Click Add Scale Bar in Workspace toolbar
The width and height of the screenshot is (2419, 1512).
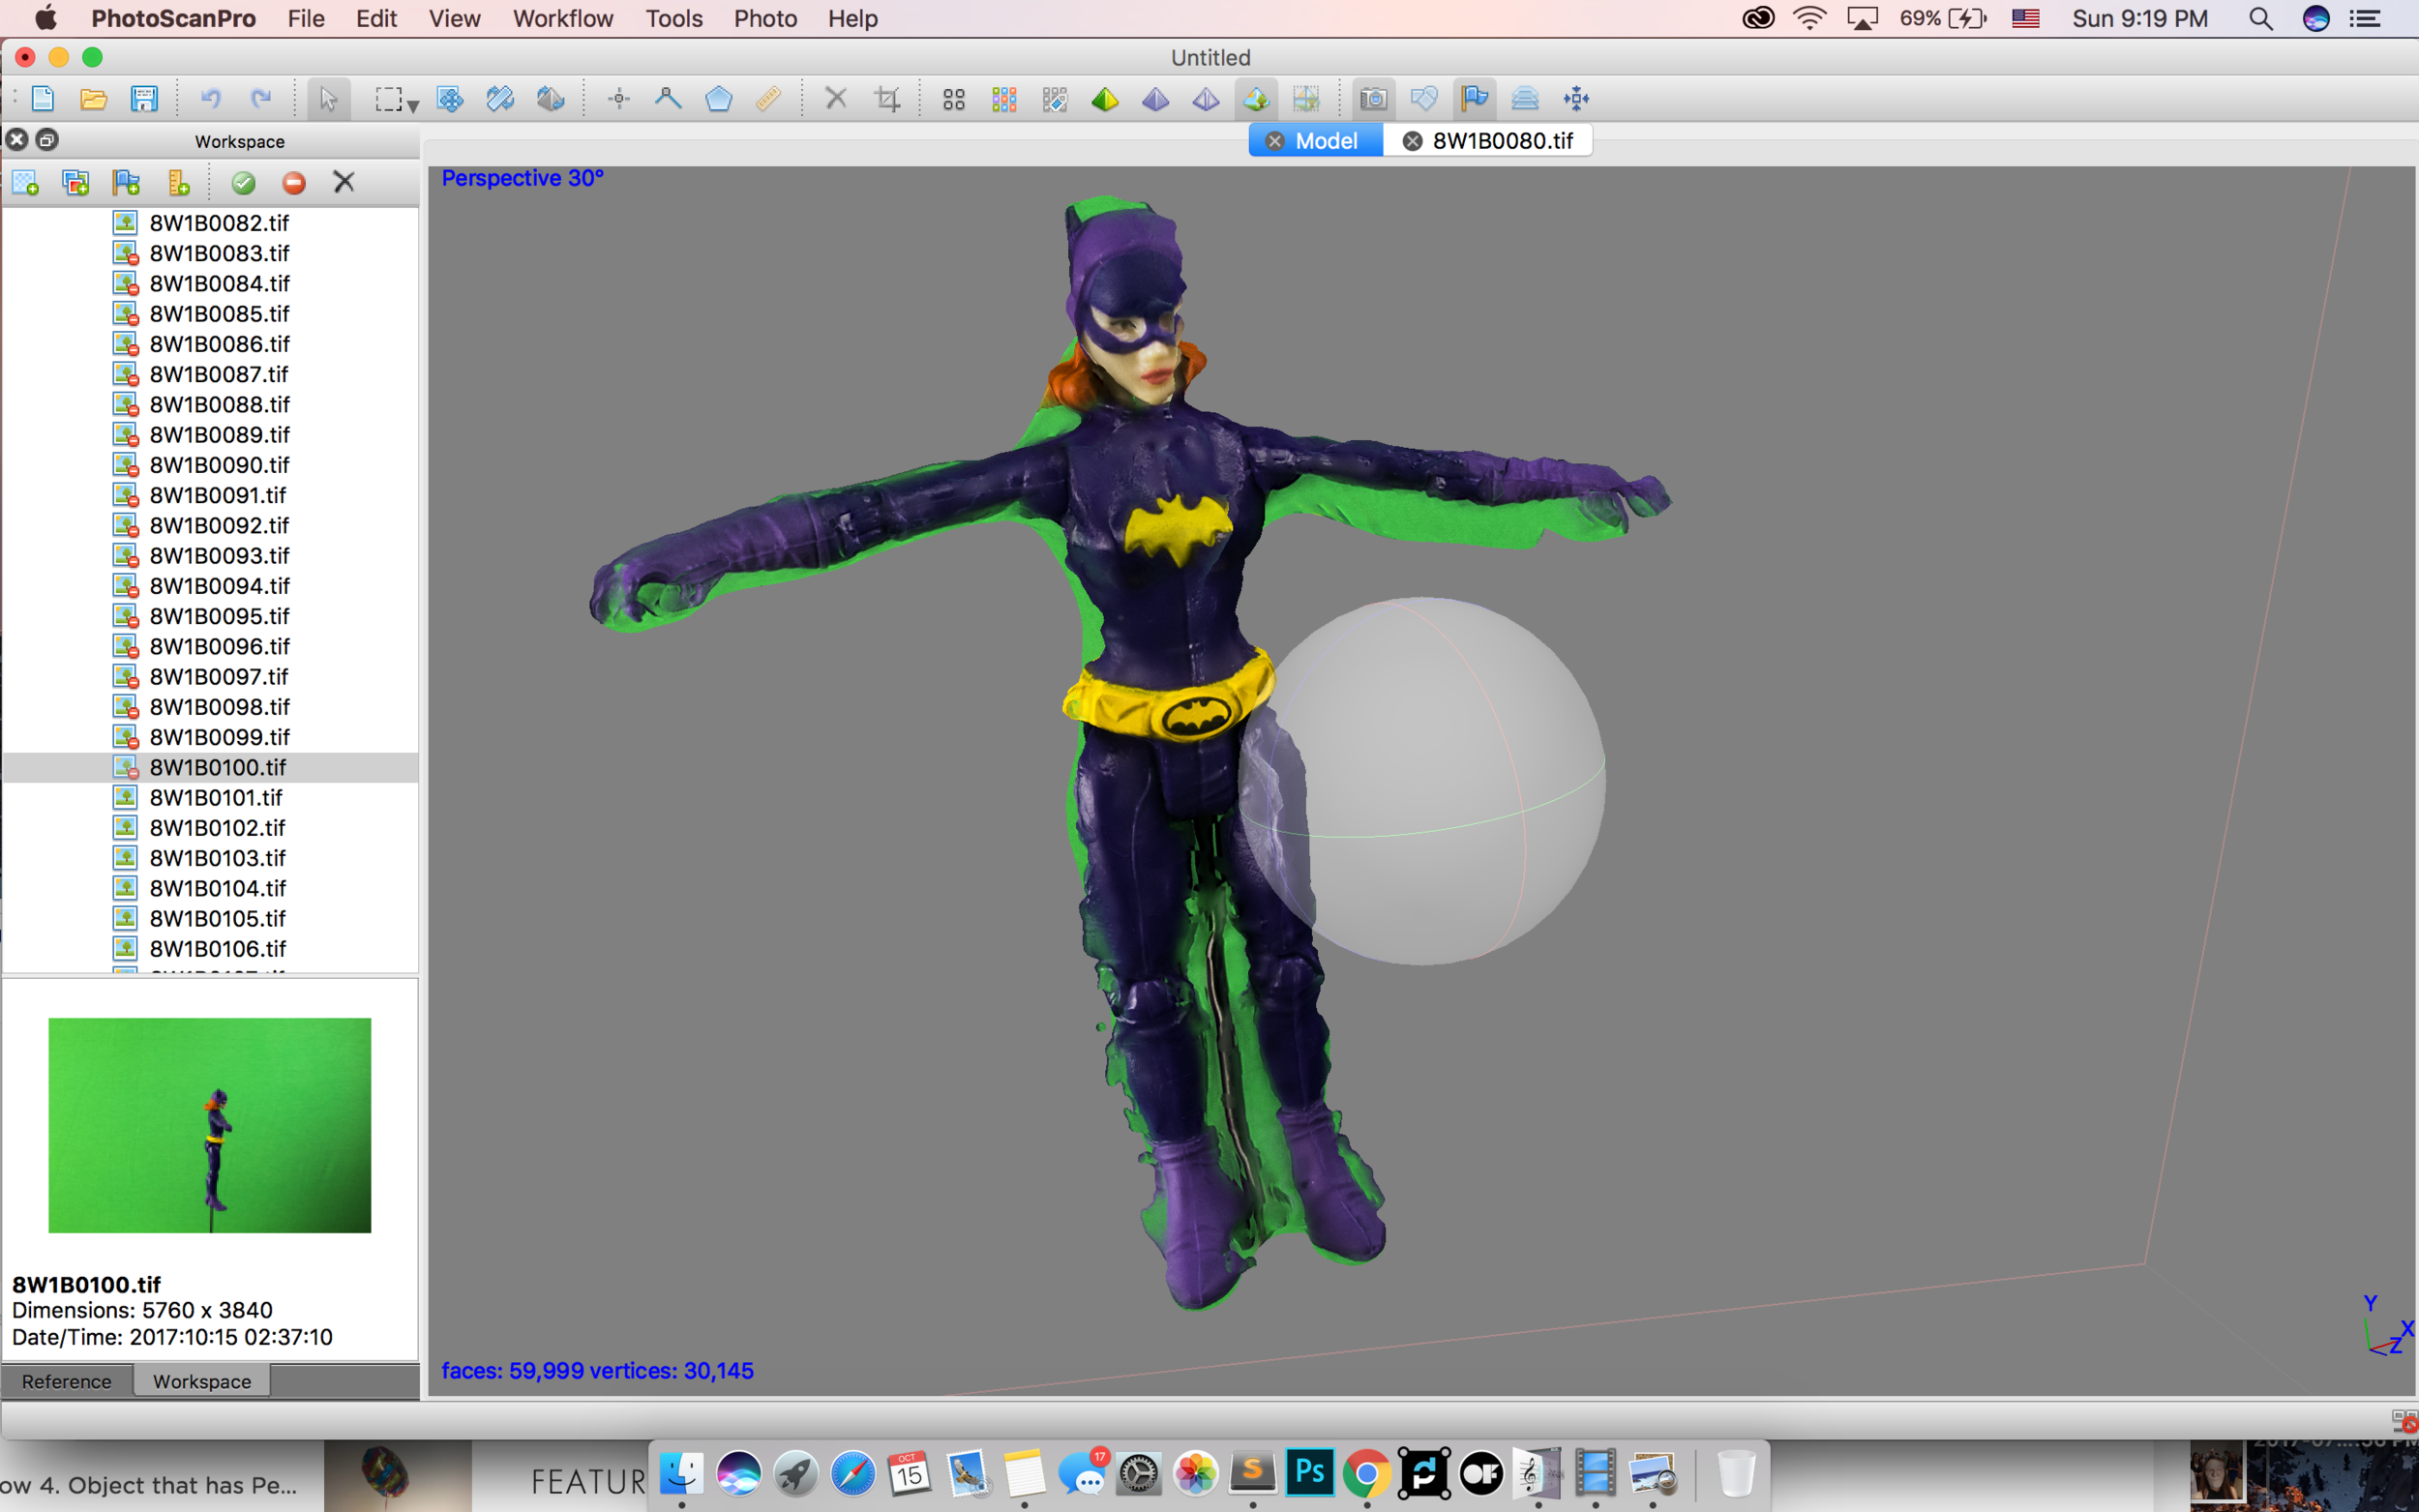(178, 182)
